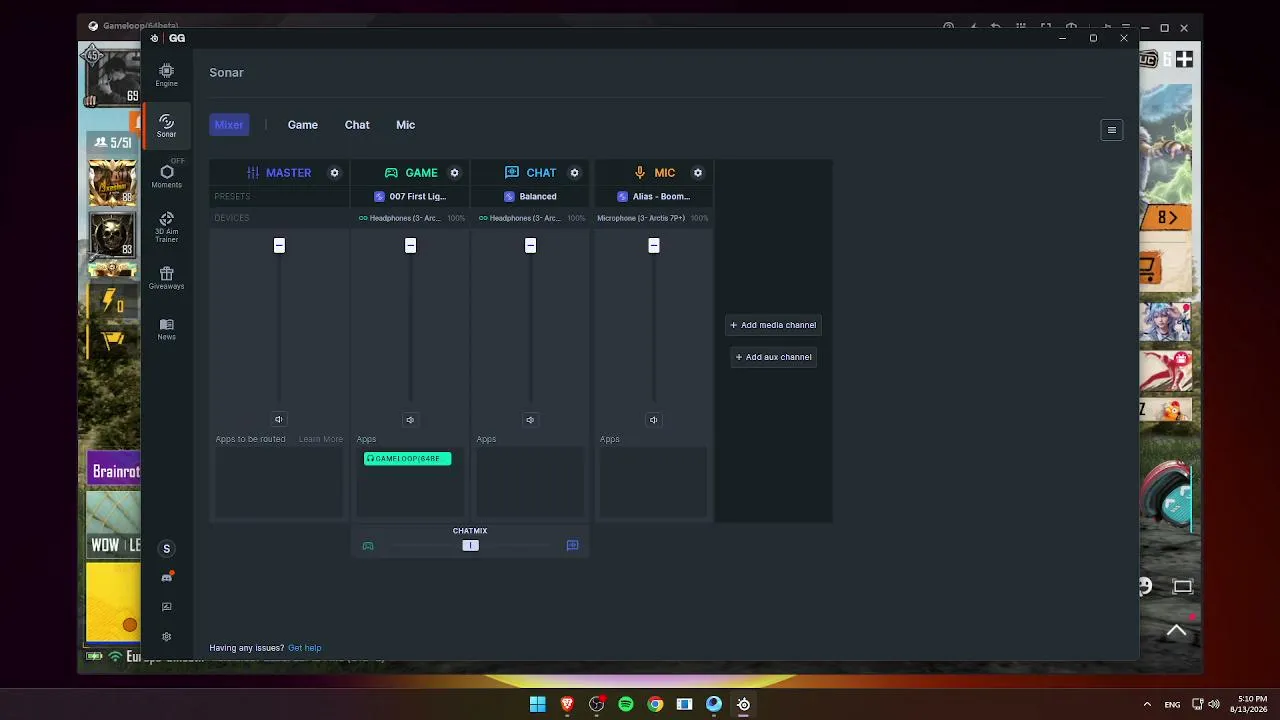This screenshot has width=1280, height=720.
Task: Show hidden system tray icons
Action: pos(1147,704)
